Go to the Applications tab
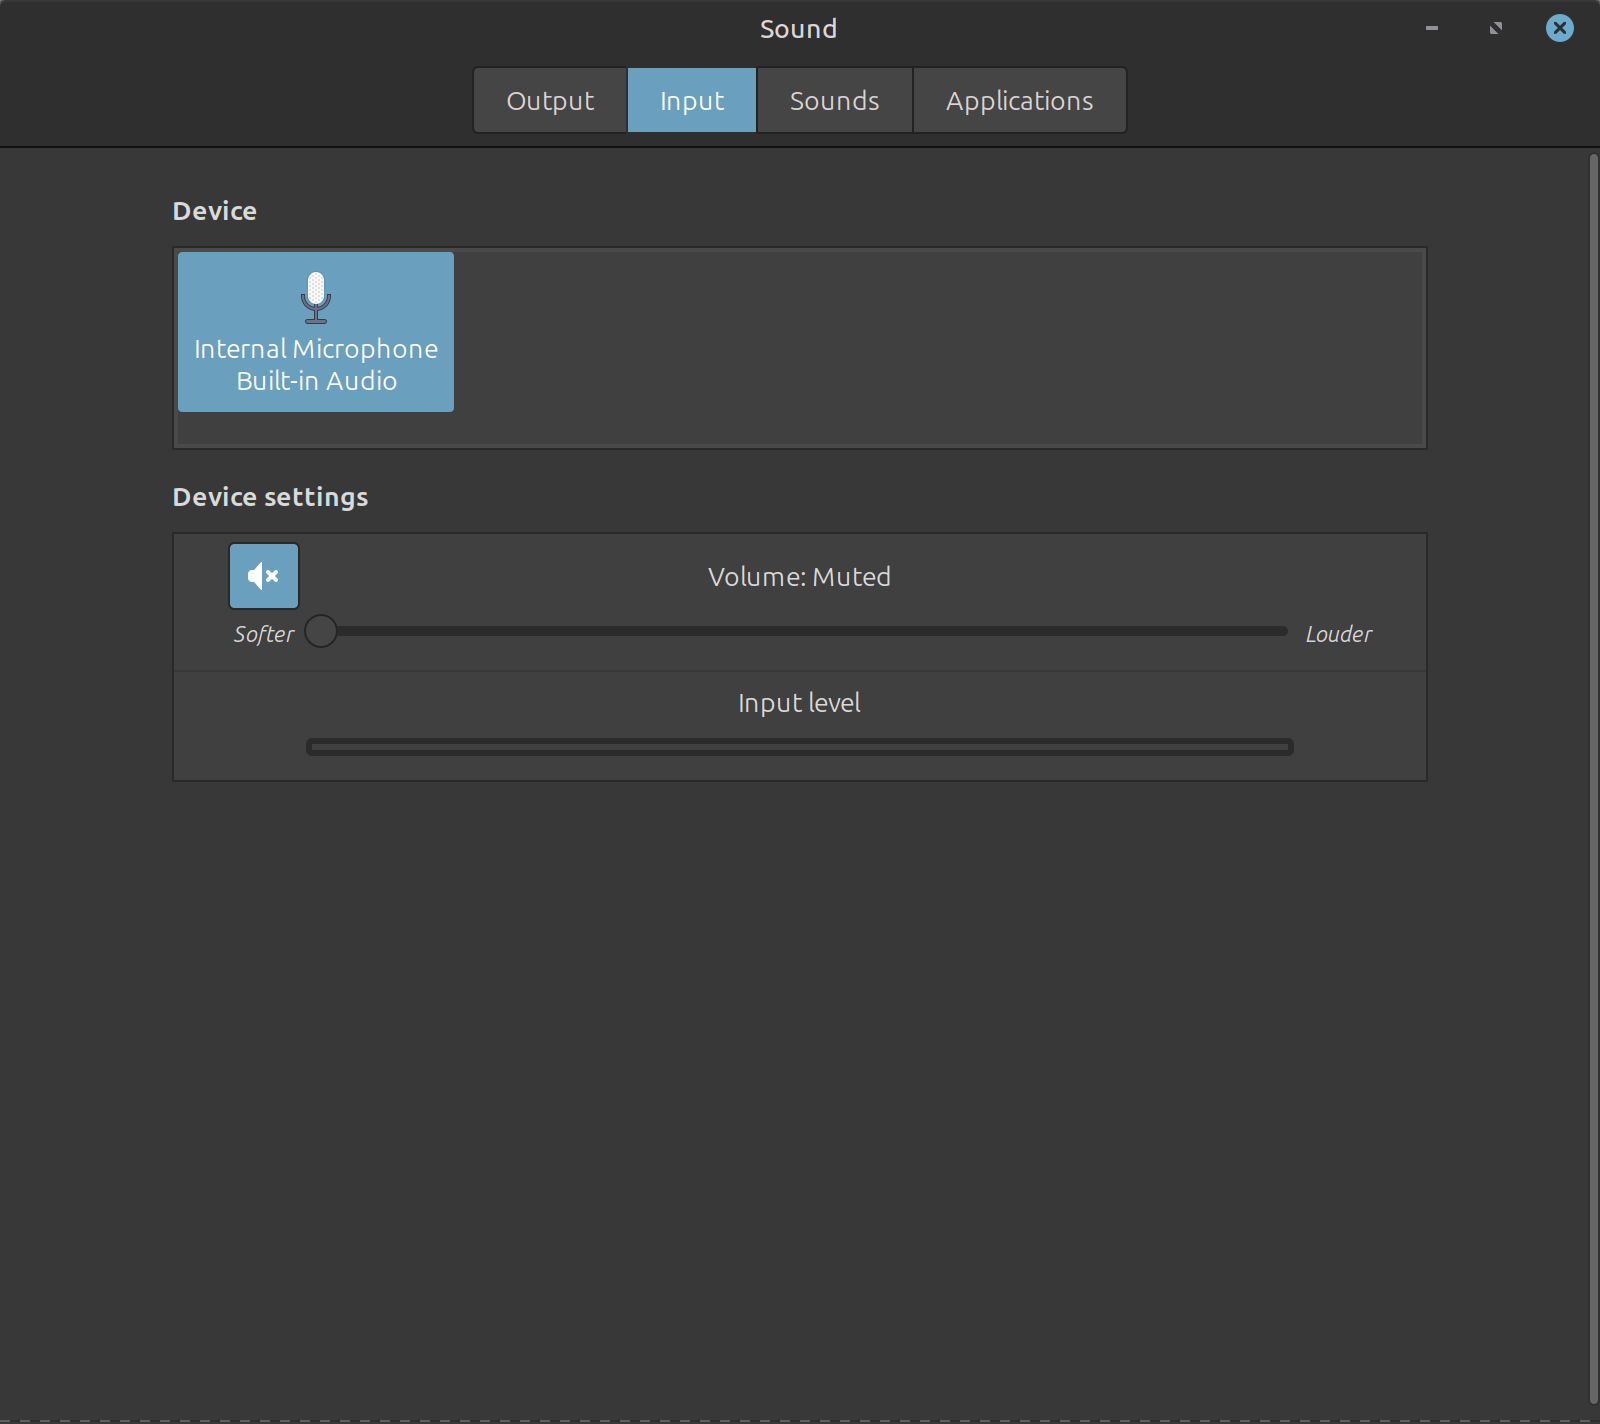This screenshot has width=1600, height=1424. click(x=1019, y=101)
